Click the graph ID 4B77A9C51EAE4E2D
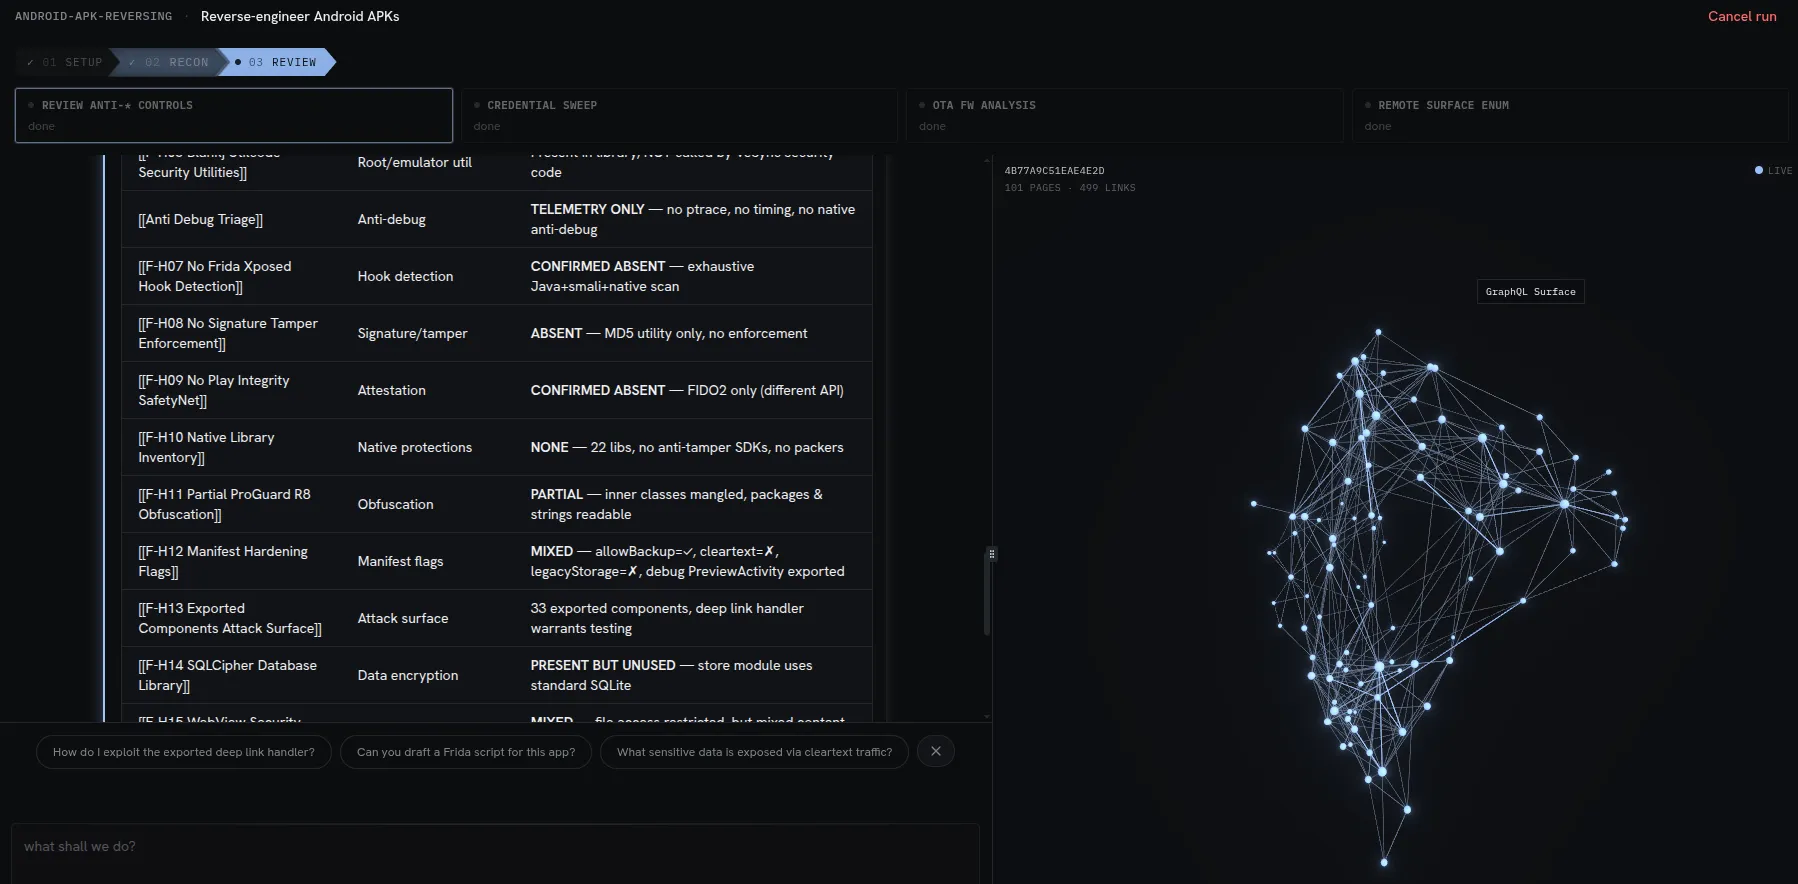 click(x=1054, y=171)
